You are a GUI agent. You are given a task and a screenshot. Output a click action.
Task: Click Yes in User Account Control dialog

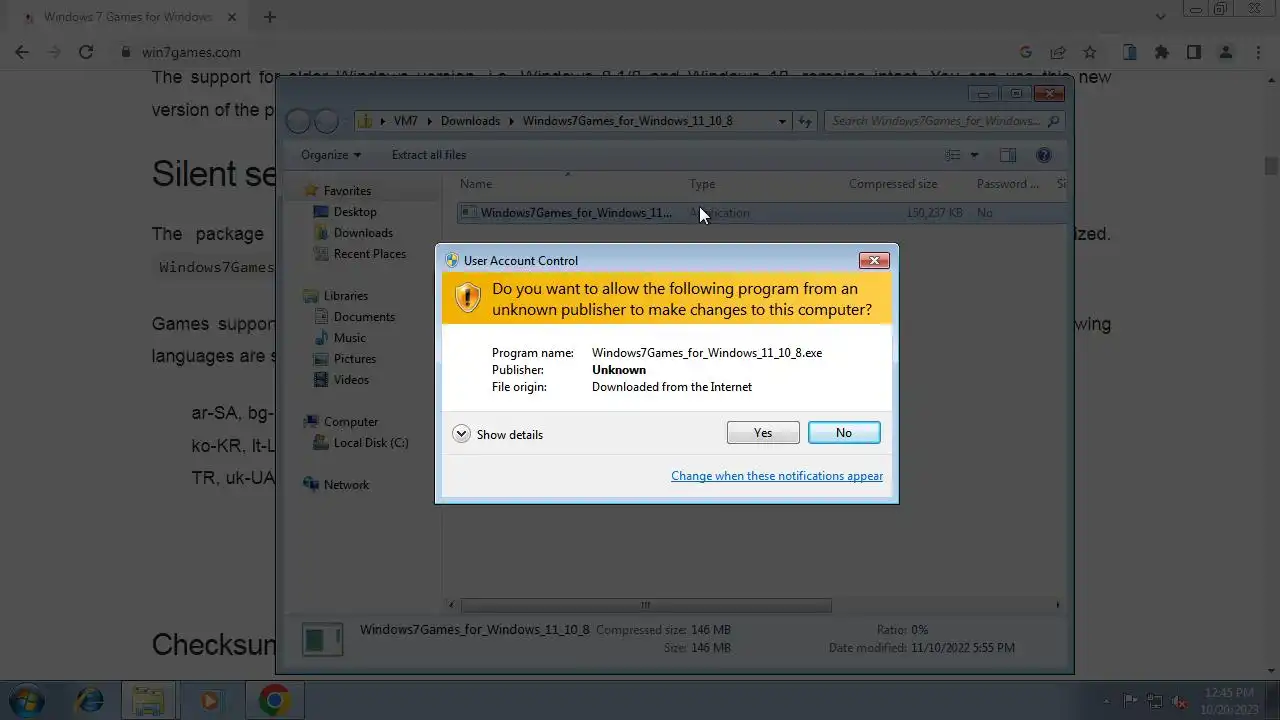(763, 433)
